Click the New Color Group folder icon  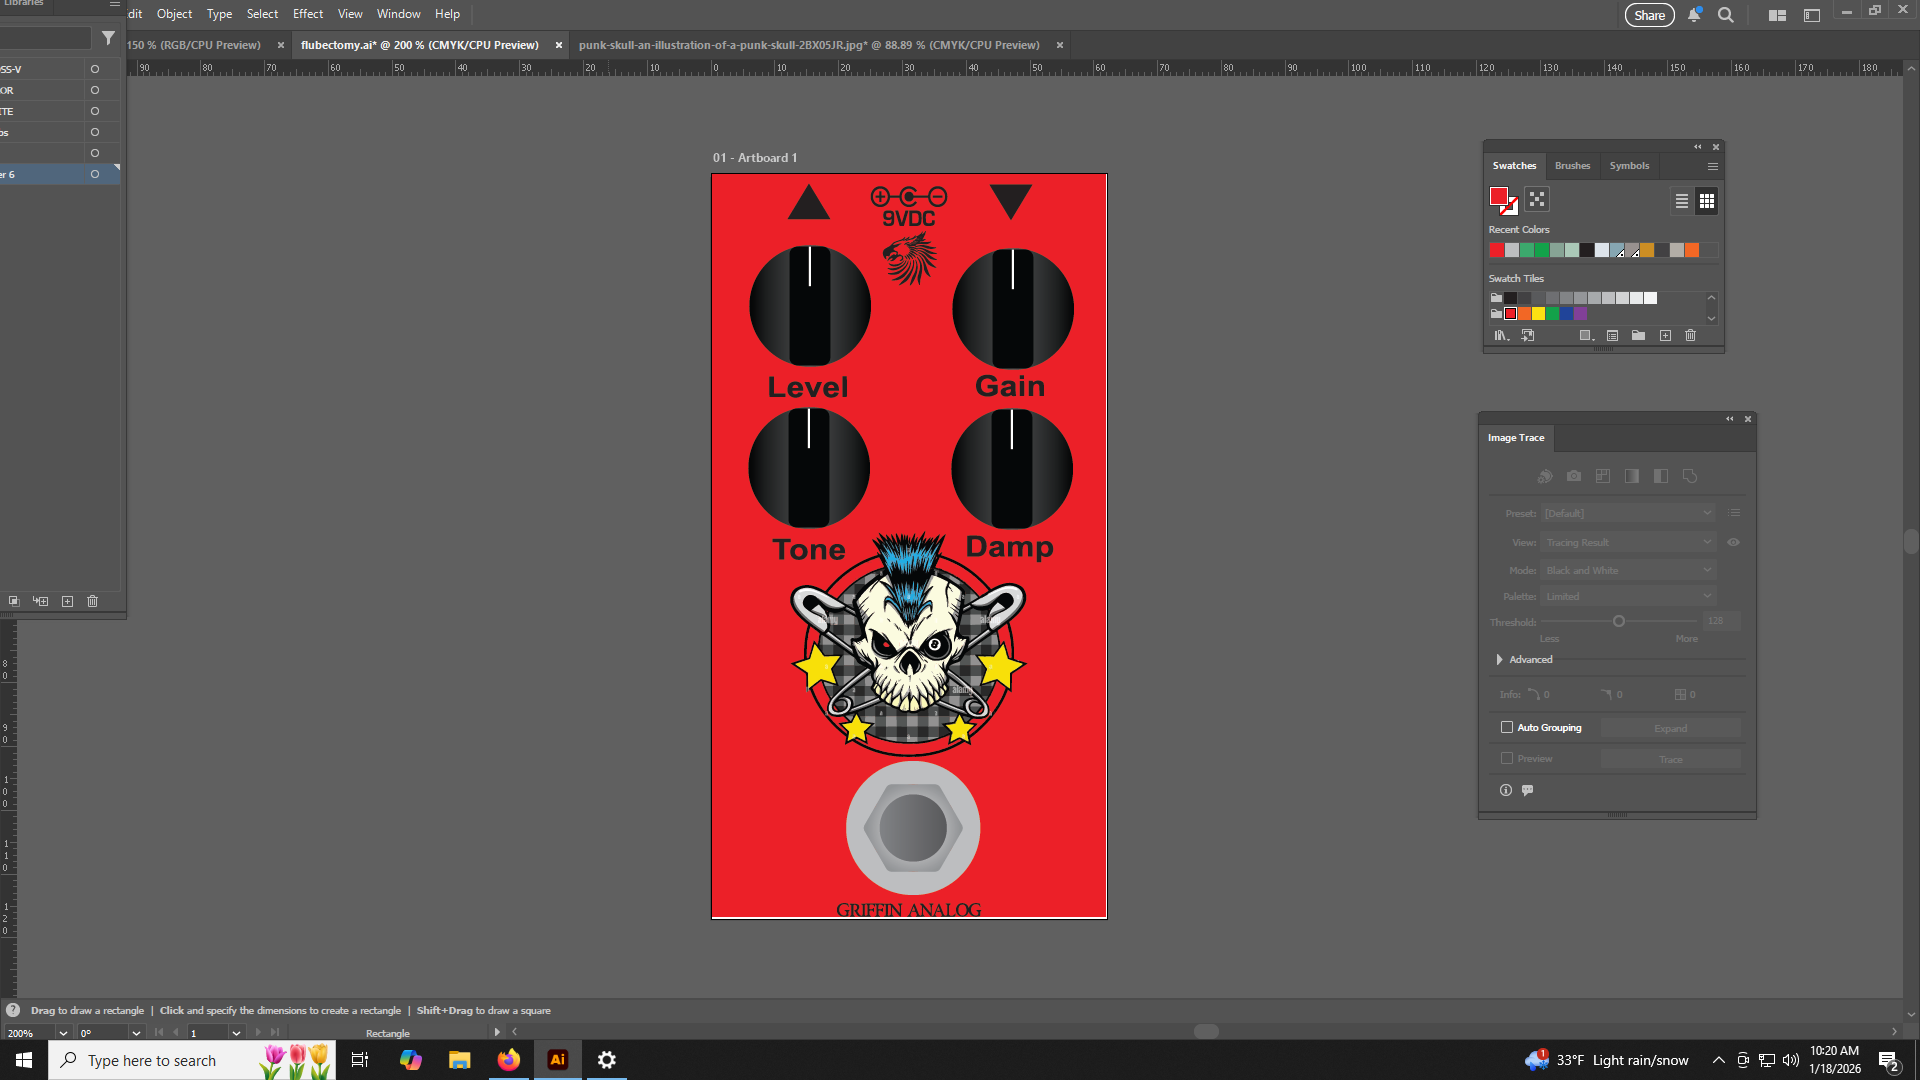click(x=1638, y=336)
